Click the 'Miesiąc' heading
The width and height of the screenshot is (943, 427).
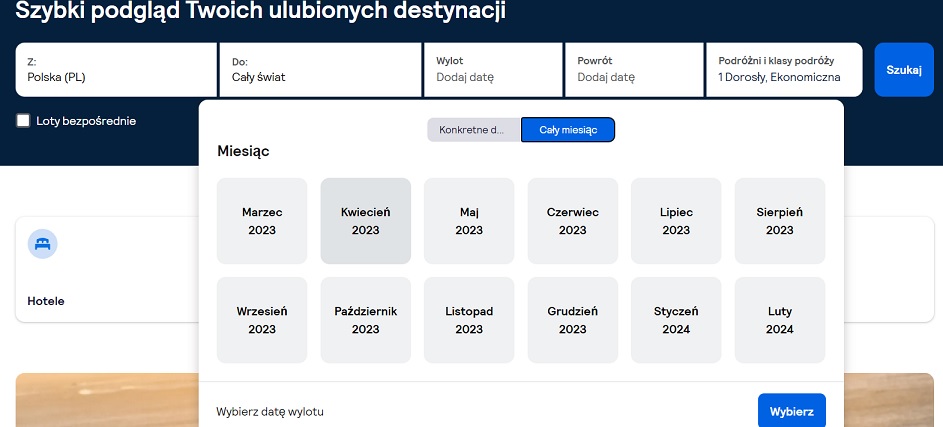point(243,152)
